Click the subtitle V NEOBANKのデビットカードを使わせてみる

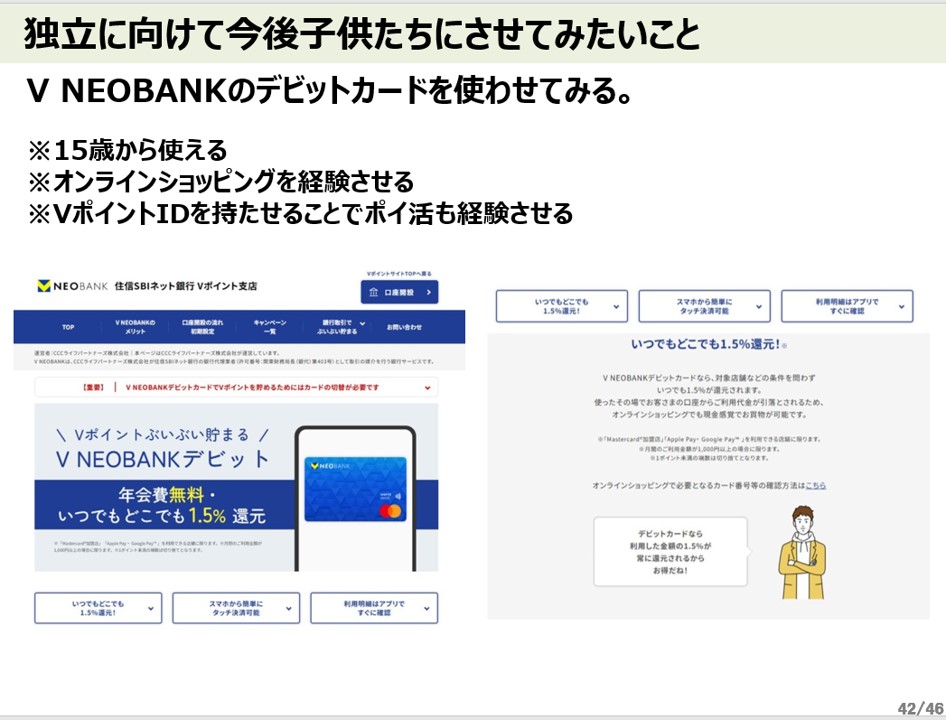(x=329, y=91)
